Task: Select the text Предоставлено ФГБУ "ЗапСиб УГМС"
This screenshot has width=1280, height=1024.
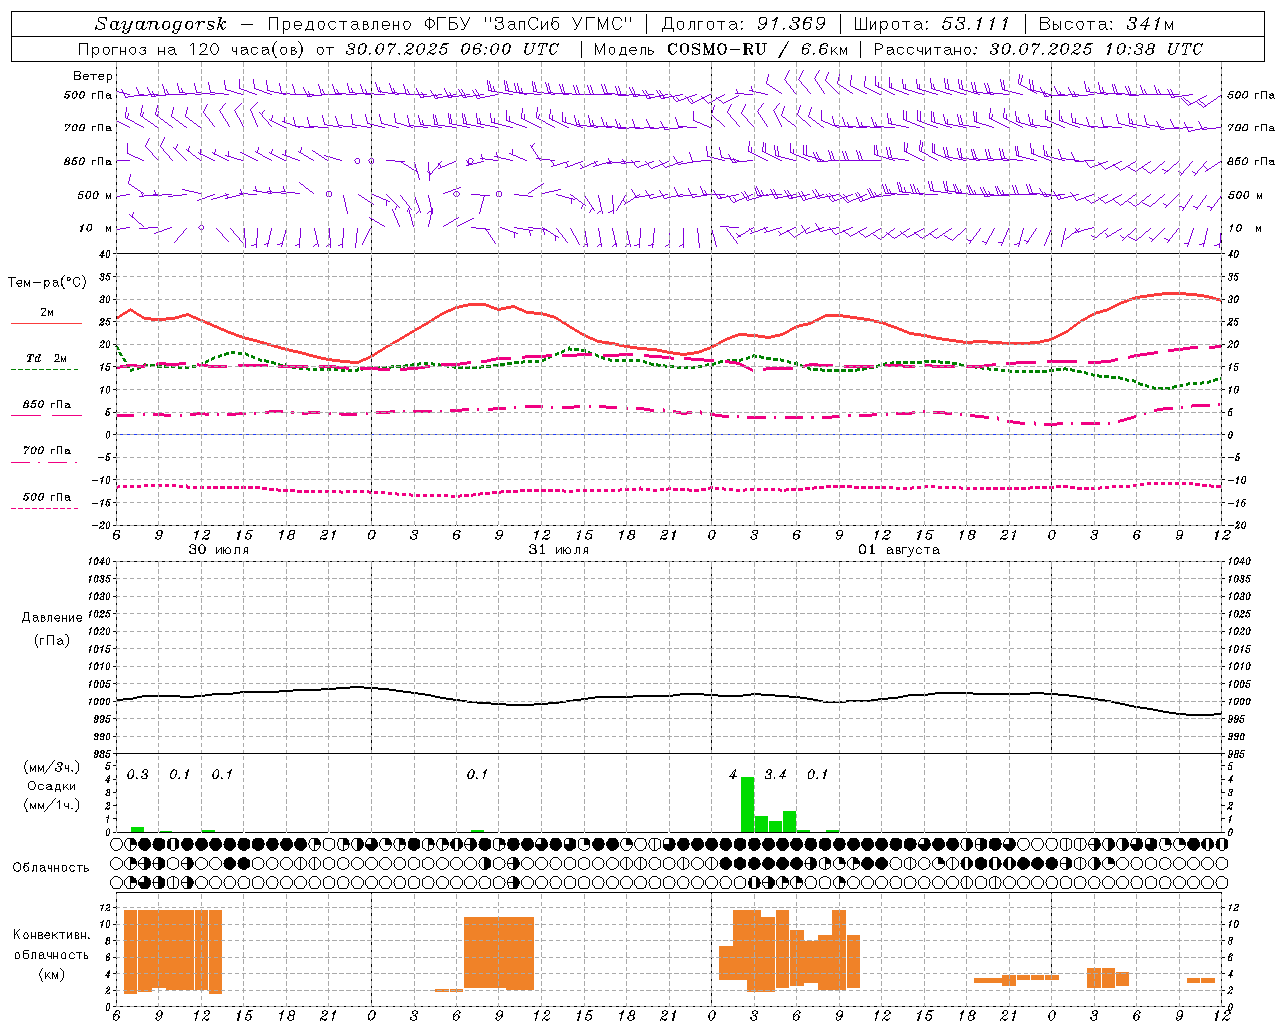Action: 449,24
